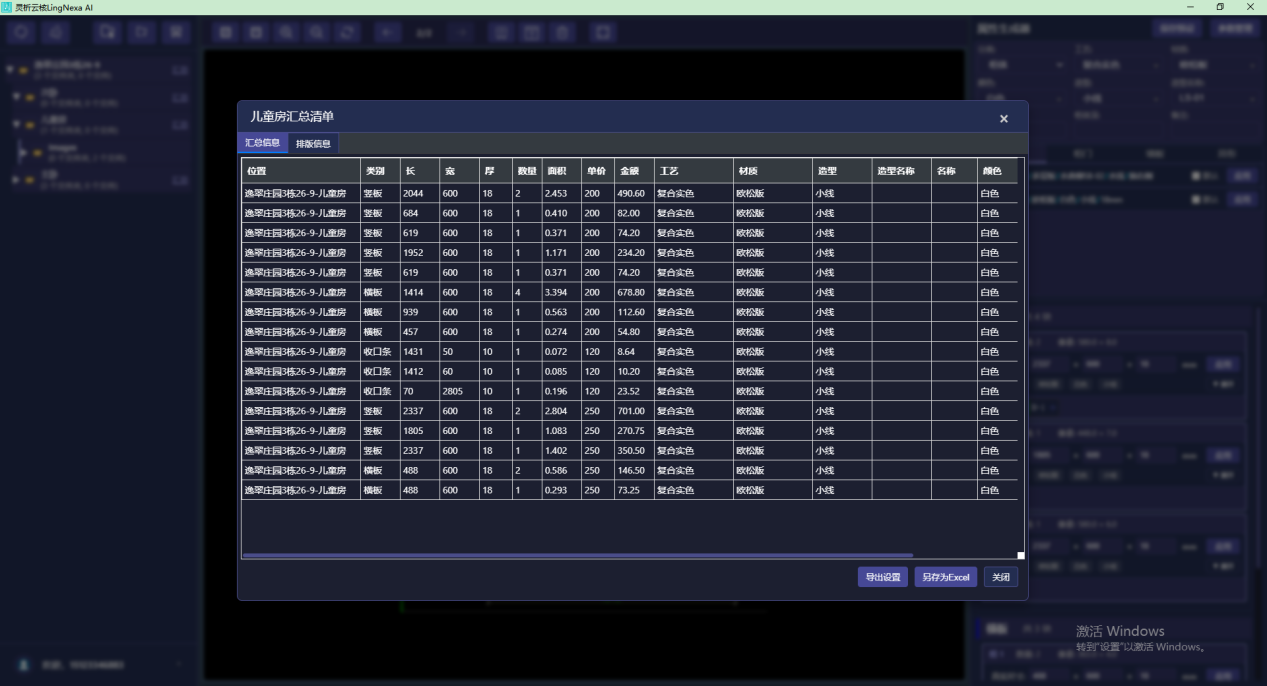Select the amount cell 73.25

click(x=634, y=490)
